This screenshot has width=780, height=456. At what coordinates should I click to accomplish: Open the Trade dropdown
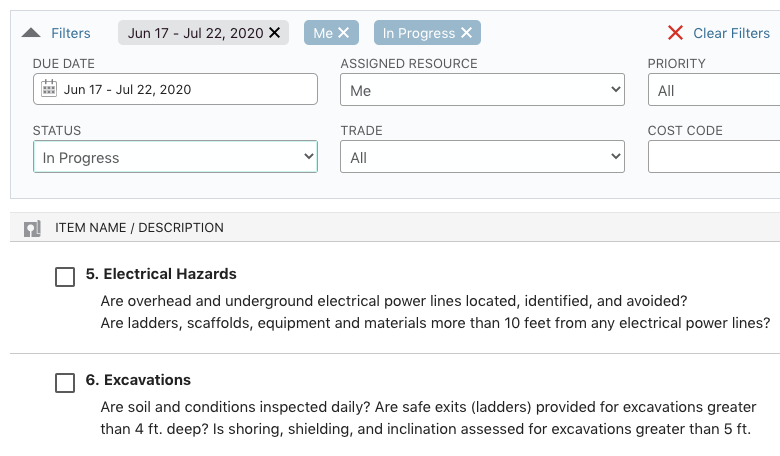pos(482,157)
